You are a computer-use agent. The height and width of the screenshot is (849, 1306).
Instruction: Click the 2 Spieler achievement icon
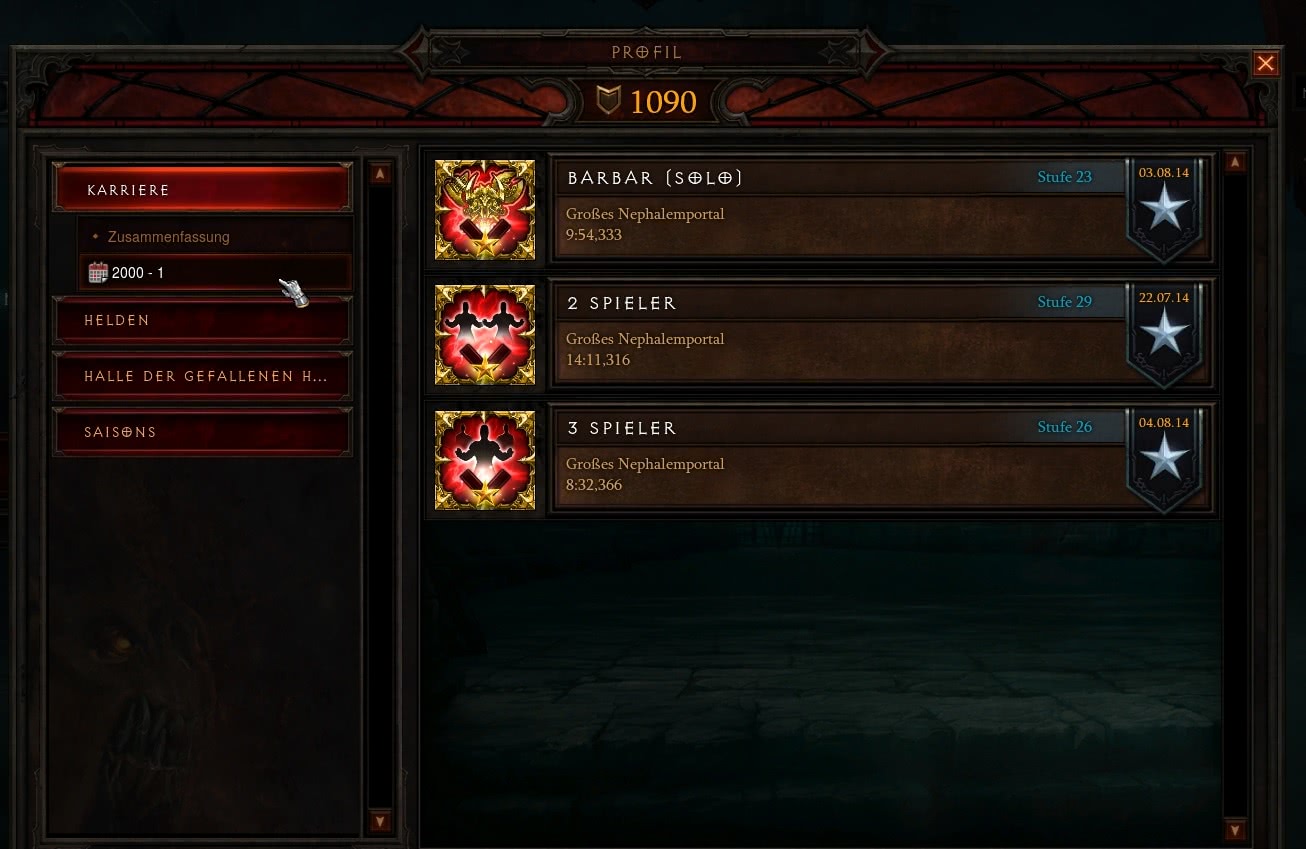(x=485, y=335)
